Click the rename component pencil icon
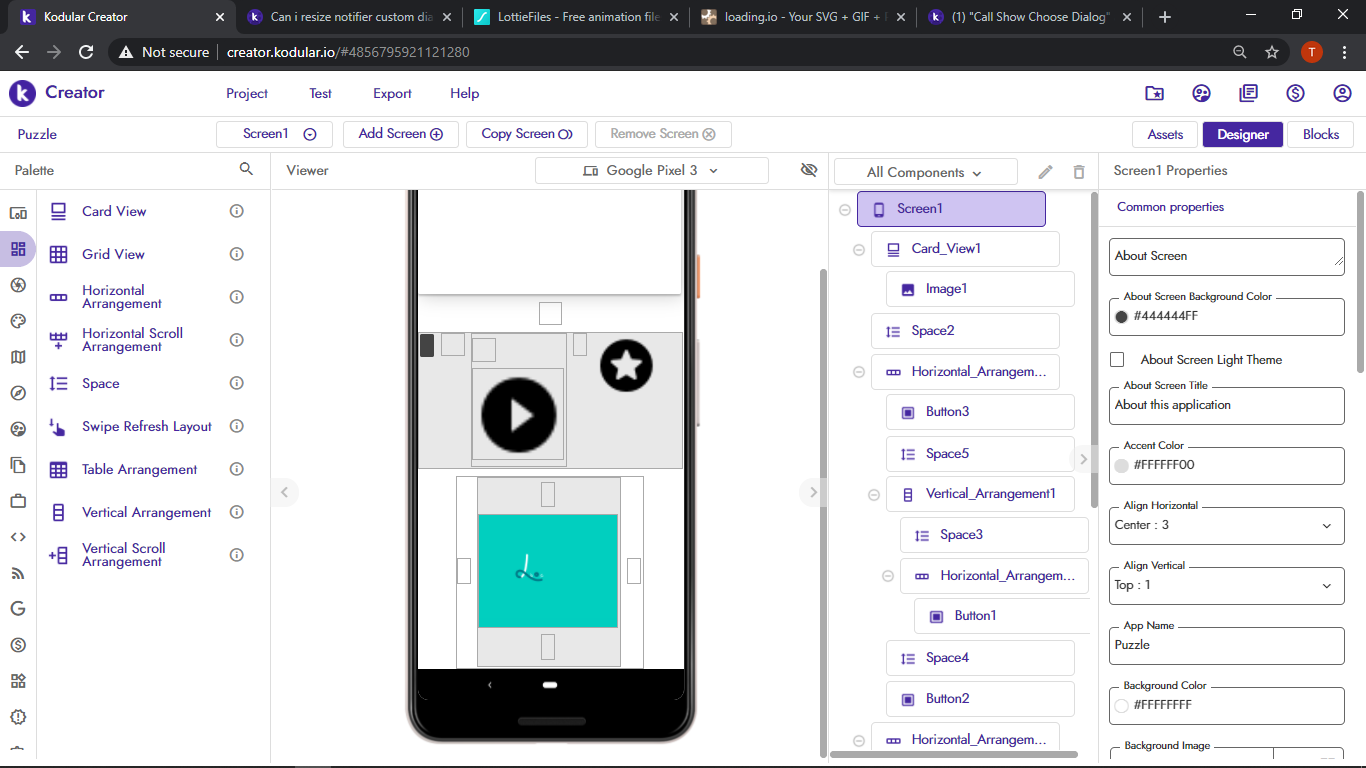 (1045, 172)
